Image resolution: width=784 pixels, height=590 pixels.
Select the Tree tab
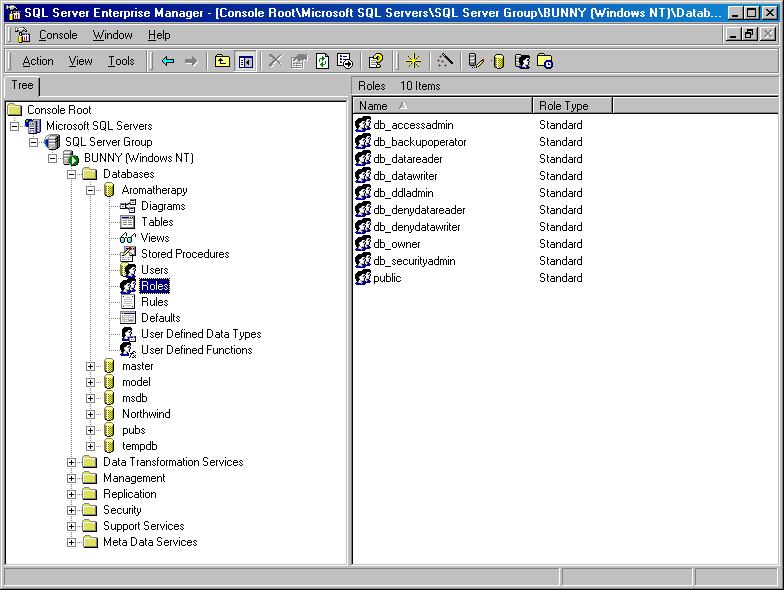coord(22,86)
